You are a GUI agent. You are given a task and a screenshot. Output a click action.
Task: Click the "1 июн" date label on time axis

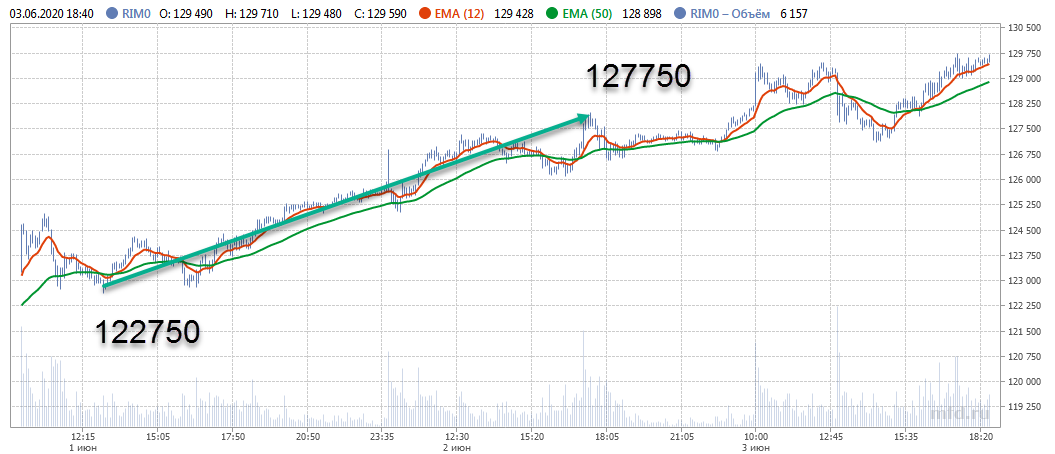(x=83, y=447)
